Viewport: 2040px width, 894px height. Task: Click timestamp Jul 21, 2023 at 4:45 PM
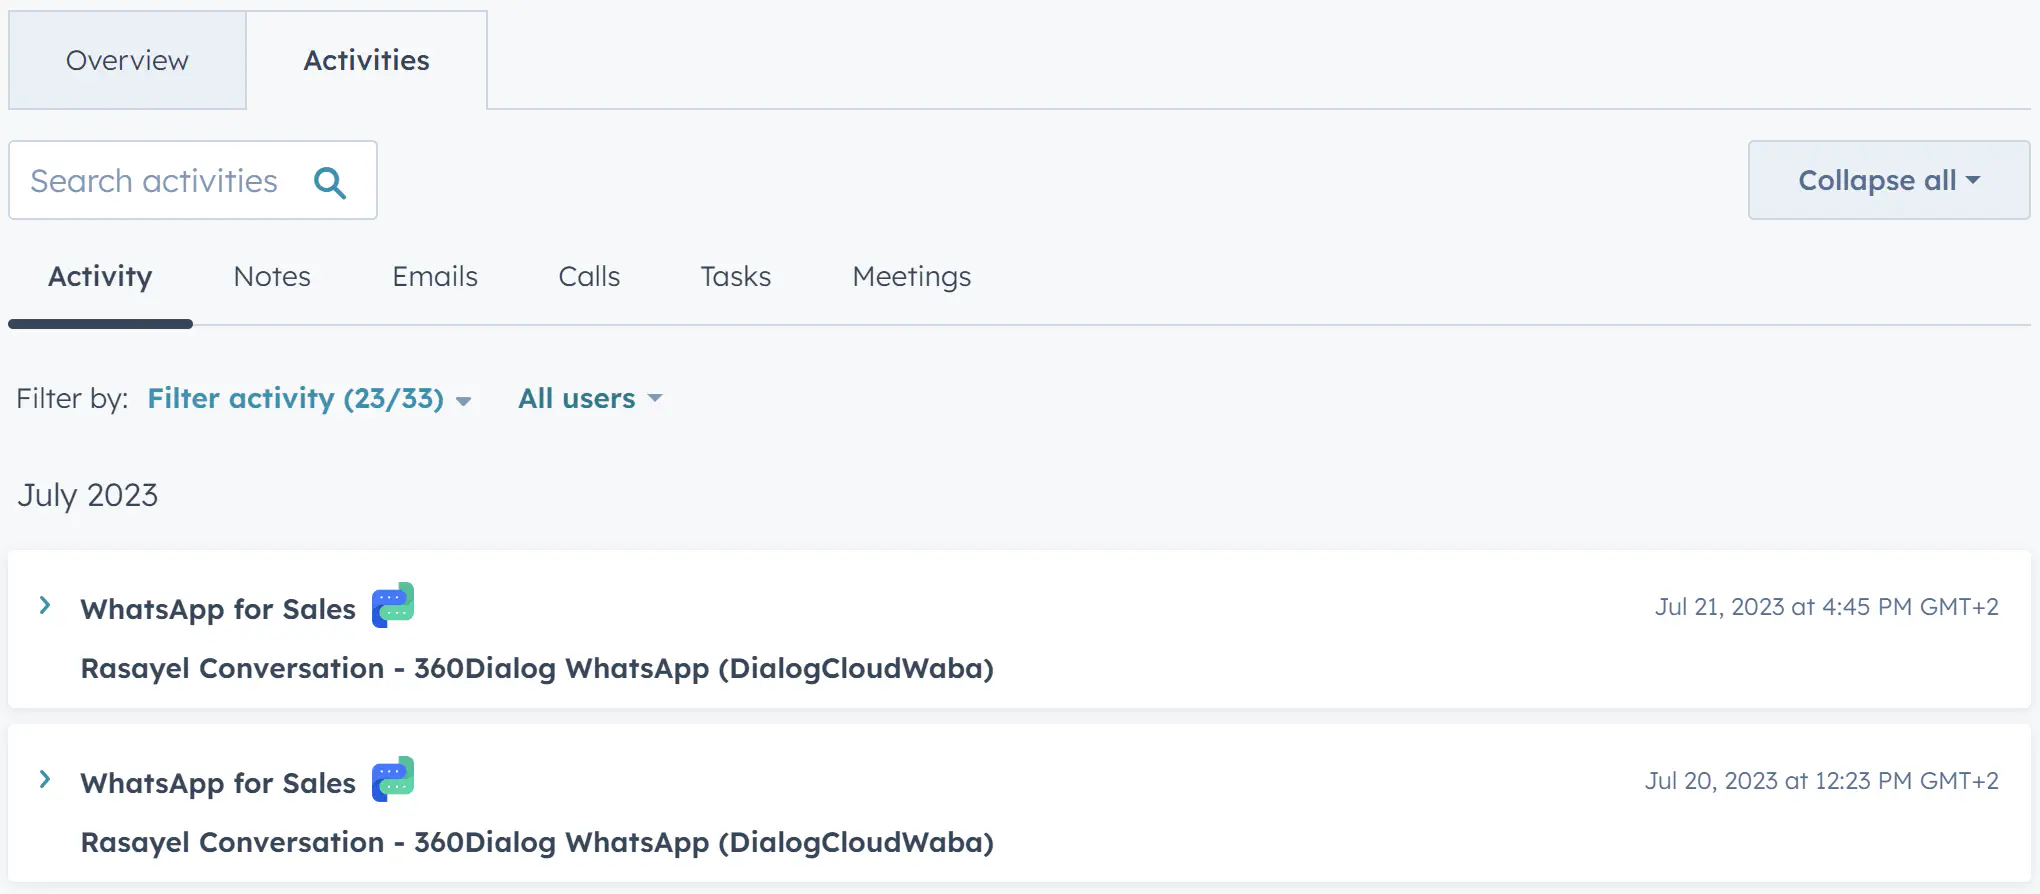(1827, 607)
